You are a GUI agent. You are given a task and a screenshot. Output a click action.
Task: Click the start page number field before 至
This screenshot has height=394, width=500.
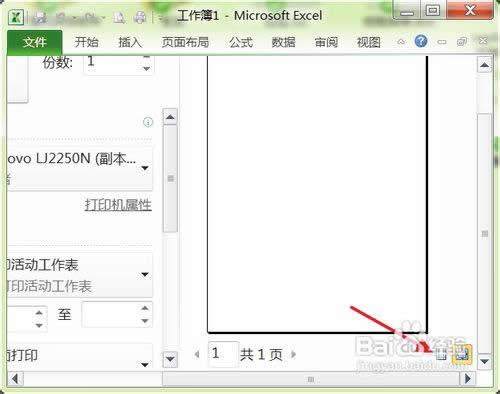coord(20,318)
